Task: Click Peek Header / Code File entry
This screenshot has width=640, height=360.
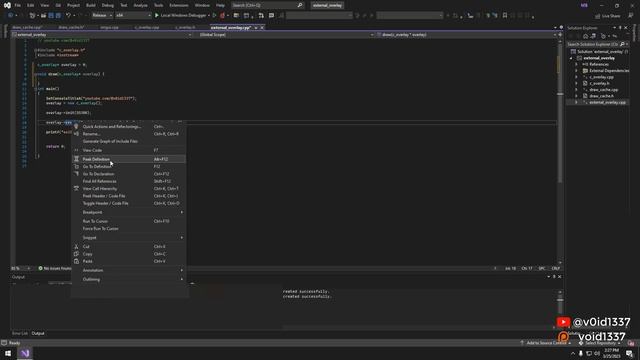Action: [x=128, y=196]
